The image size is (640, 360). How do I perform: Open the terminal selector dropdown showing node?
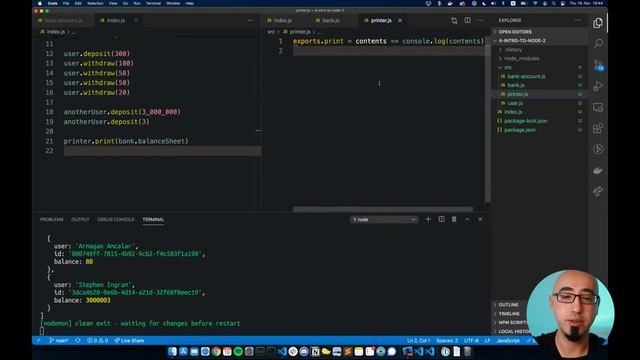[384, 220]
